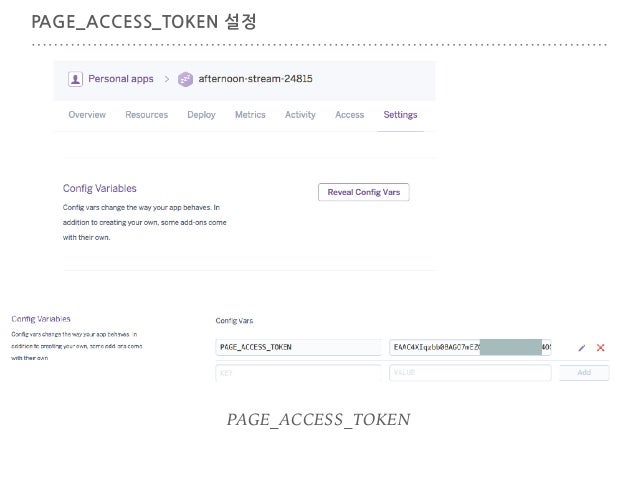
Task: Go to the Metrics tab
Action: click(x=250, y=115)
